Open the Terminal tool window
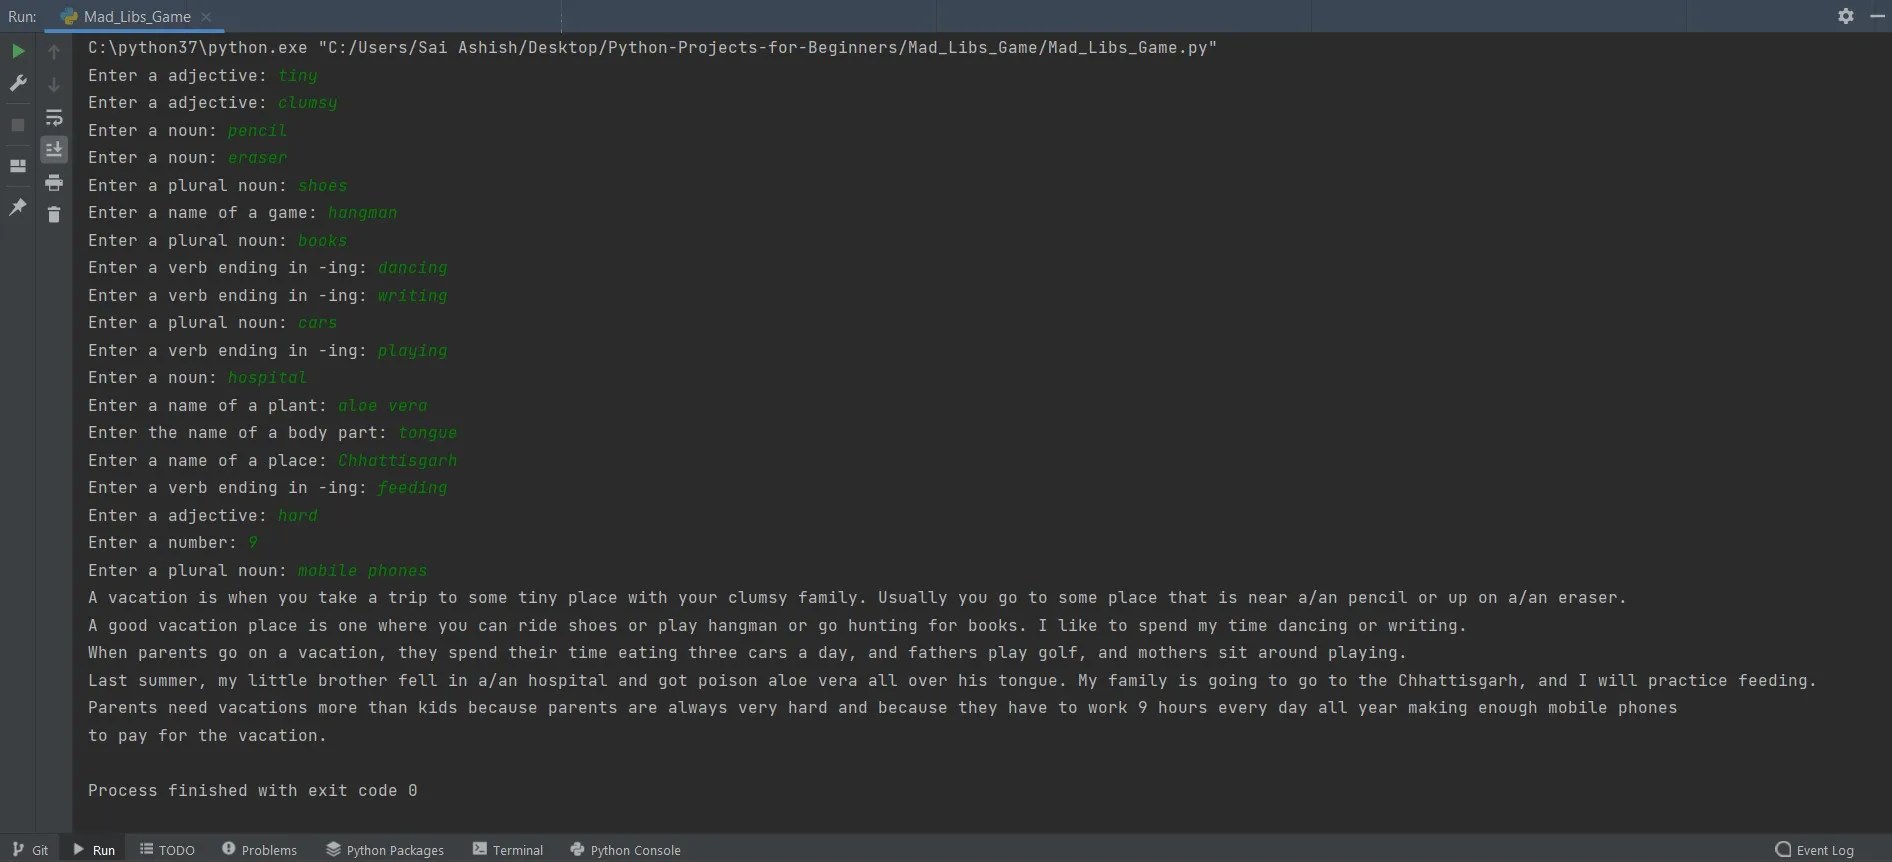This screenshot has height=862, width=1892. [x=508, y=850]
